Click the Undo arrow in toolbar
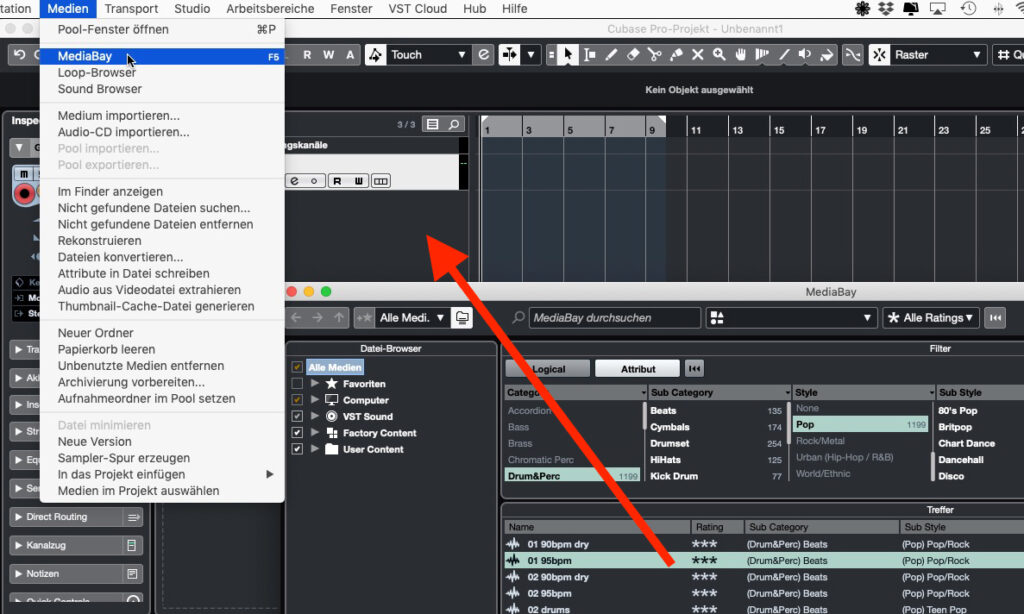Image resolution: width=1024 pixels, height=614 pixels. click(x=20, y=55)
